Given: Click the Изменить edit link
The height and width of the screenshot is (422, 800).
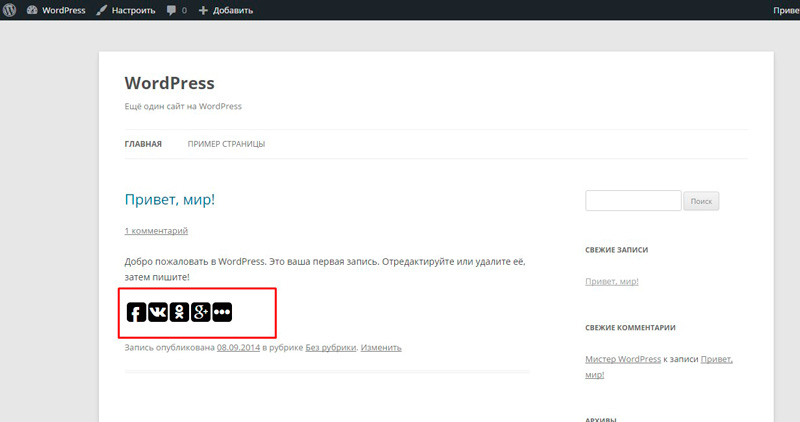Looking at the screenshot, I should point(381,347).
